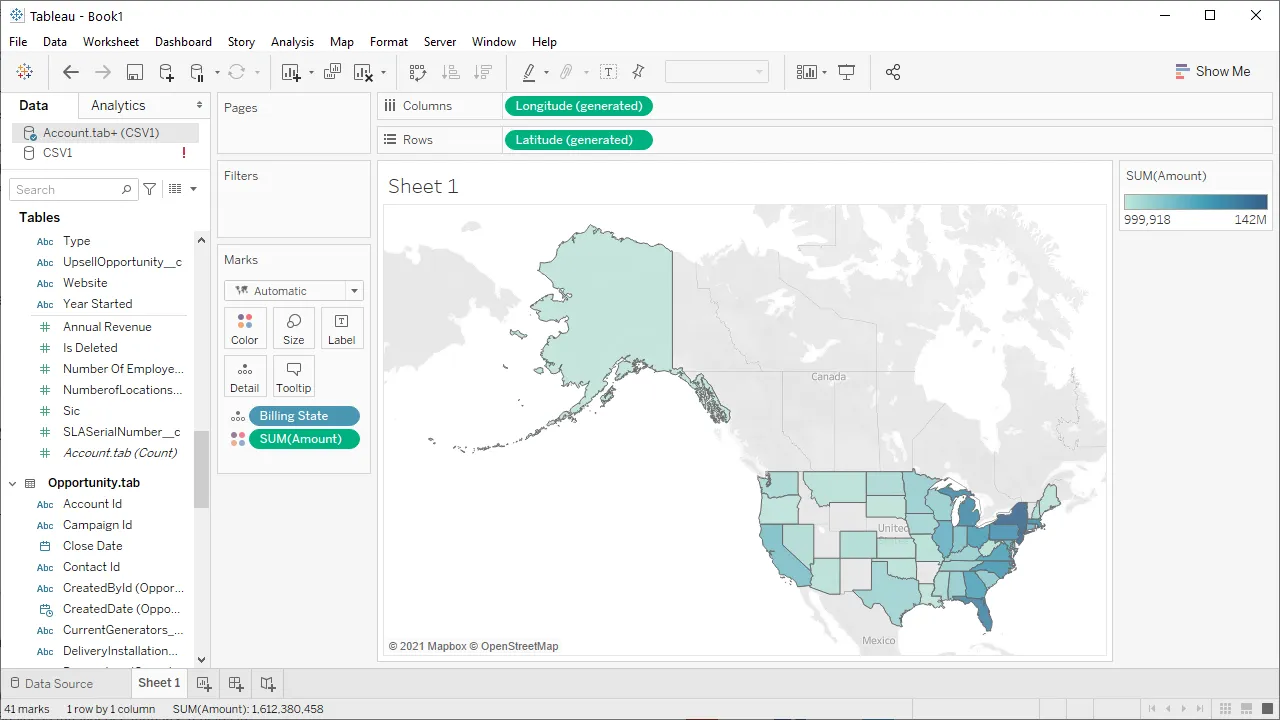Switch to the Analytics pane
Screen dimensions: 1280x720
pos(118,104)
